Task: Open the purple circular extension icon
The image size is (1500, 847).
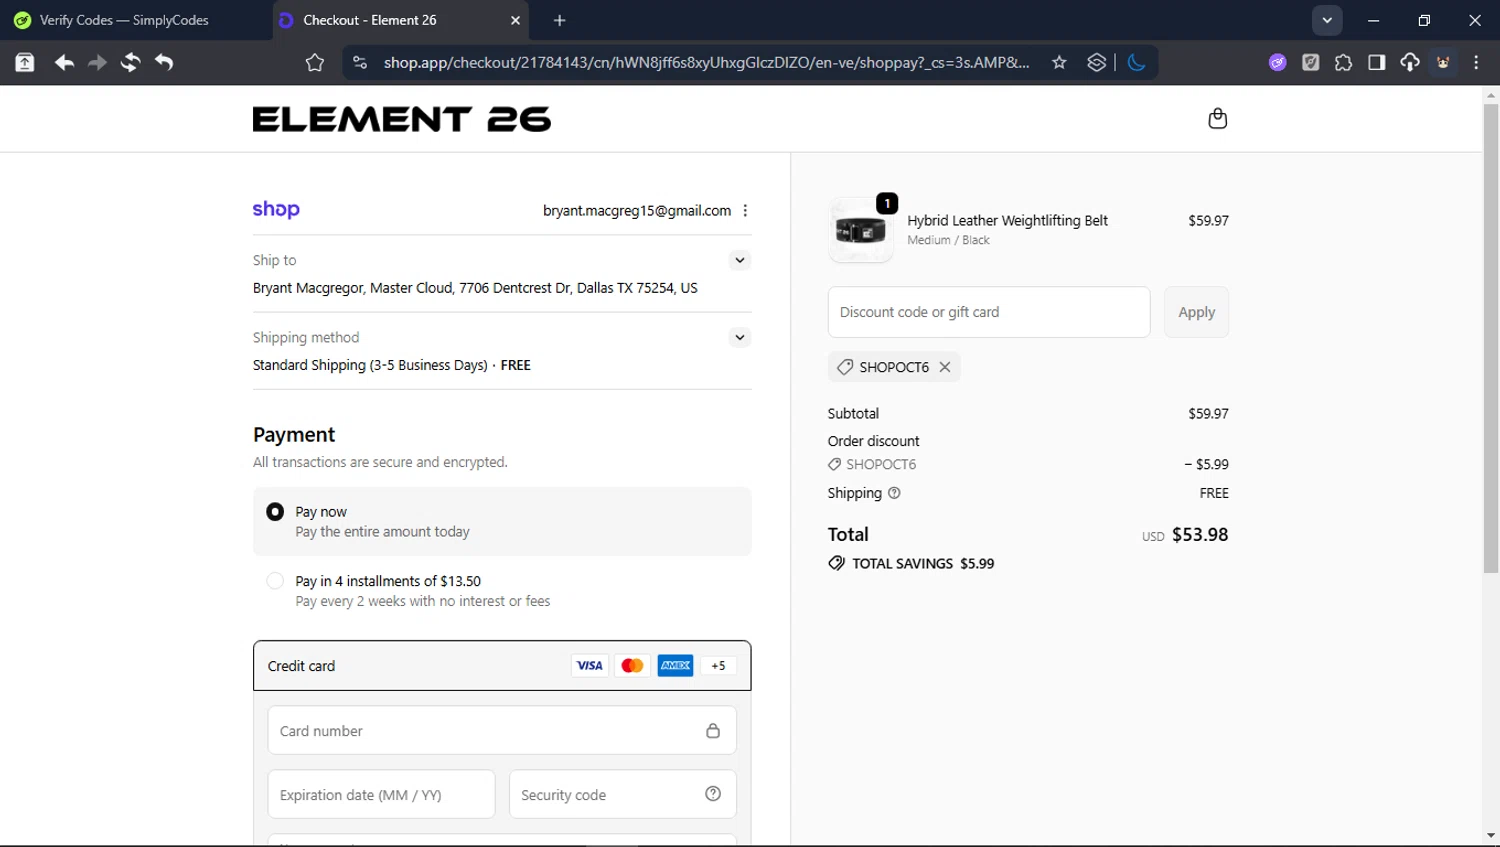Action: click(1277, 63)
